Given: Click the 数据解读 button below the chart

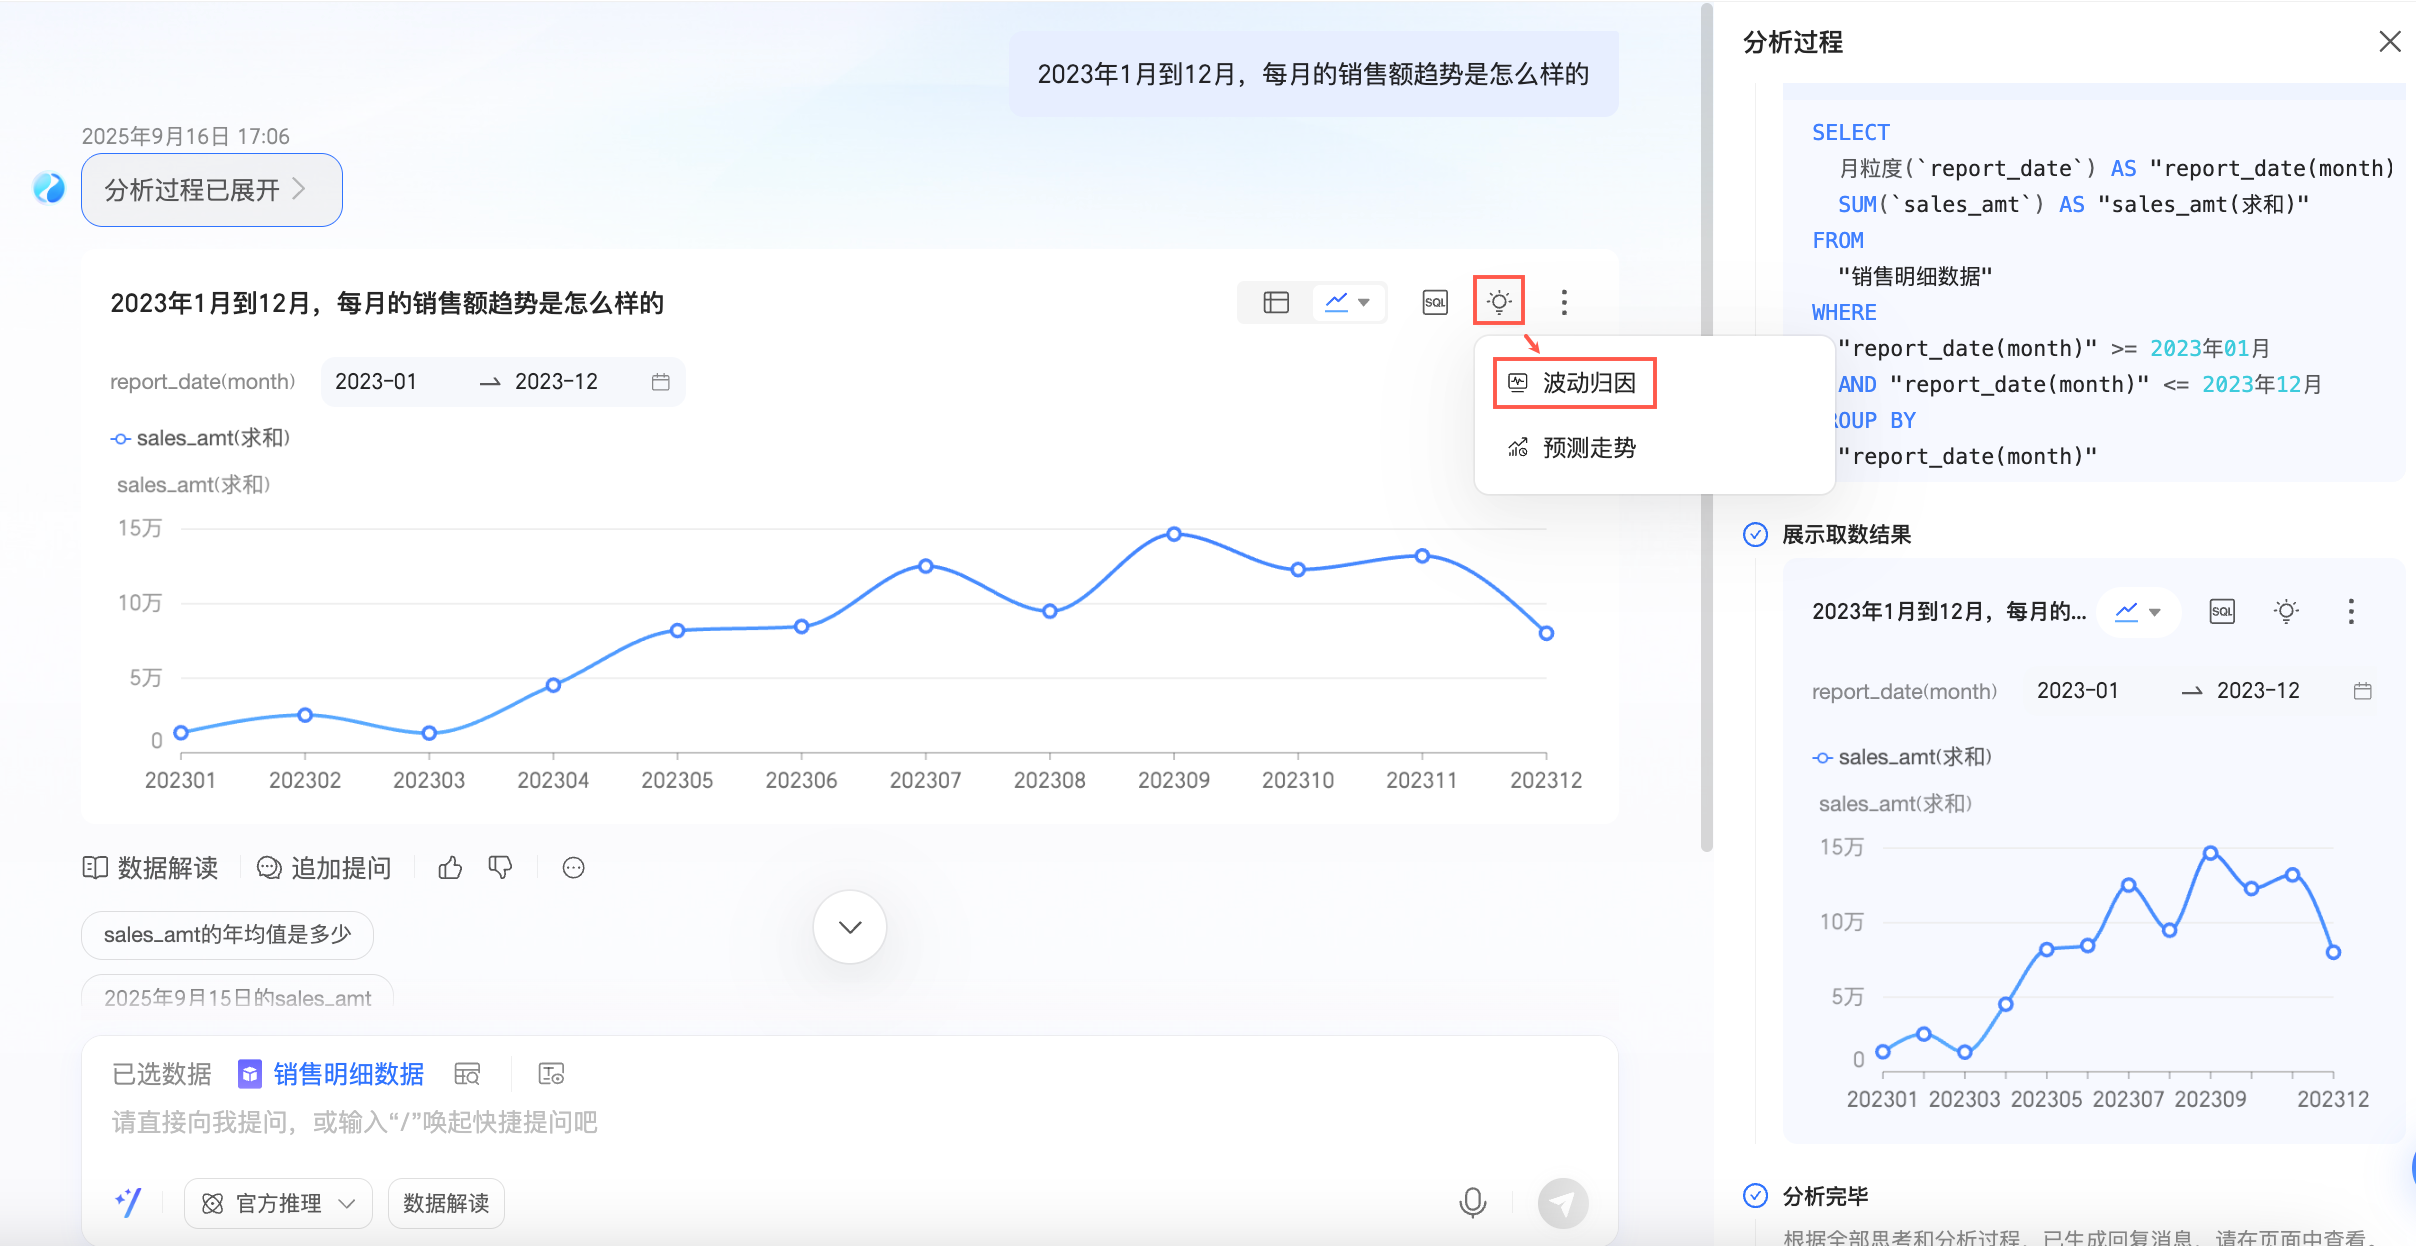Looking at the screenshot, I should coord(151,868).
